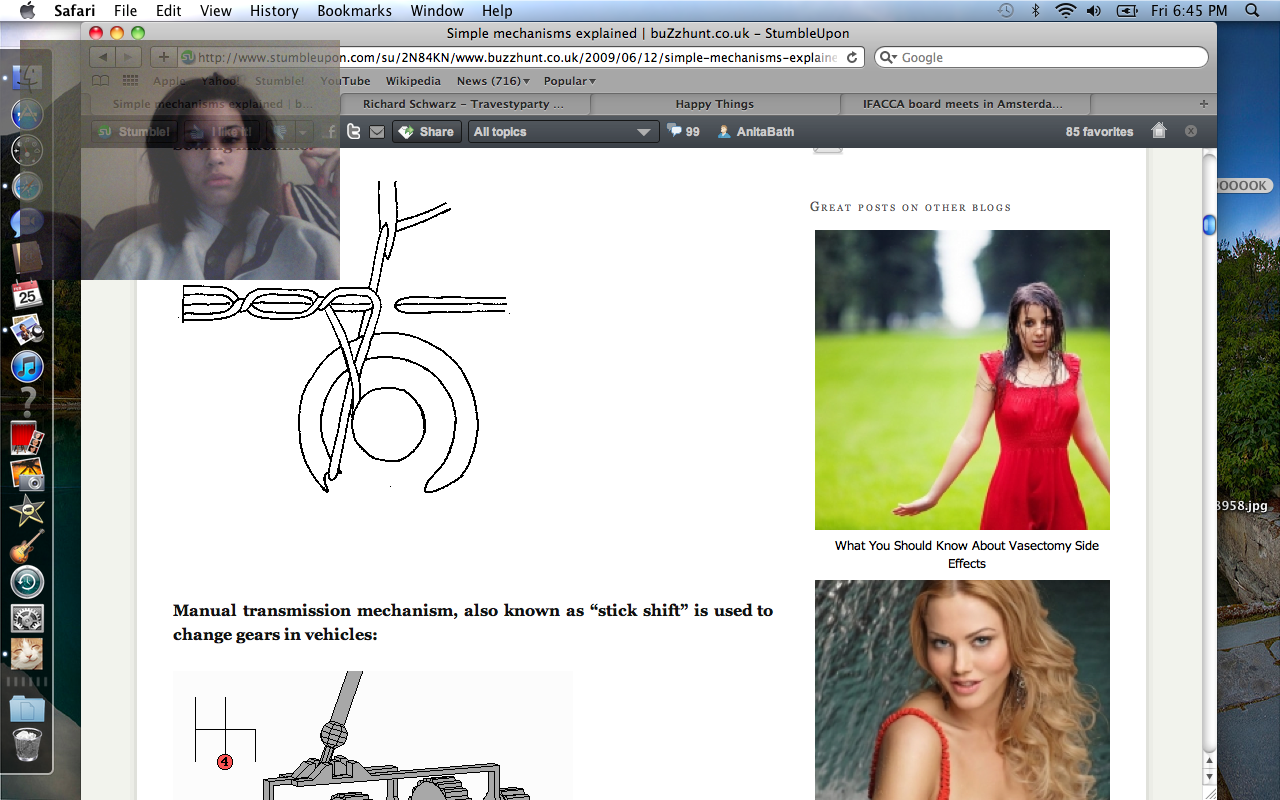Open the 99 comments speech bubble

tap(683, 131)
